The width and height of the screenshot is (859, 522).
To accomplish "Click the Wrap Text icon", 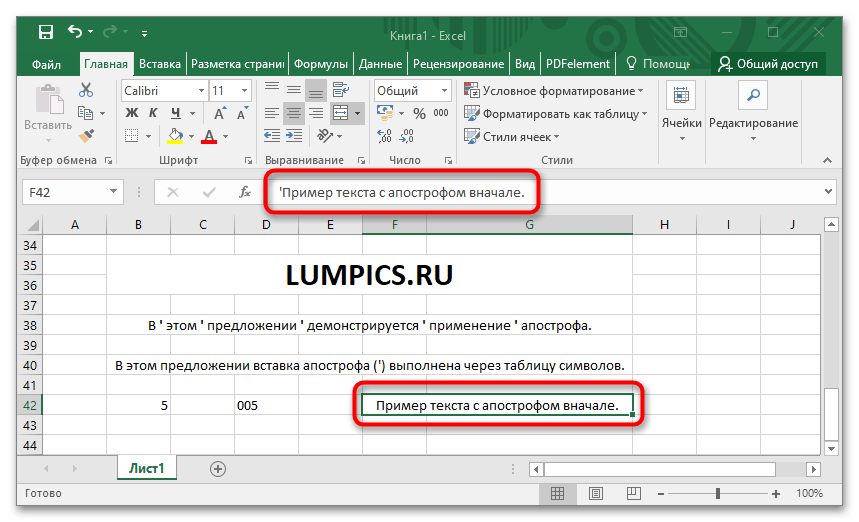I will coord(342,91).
